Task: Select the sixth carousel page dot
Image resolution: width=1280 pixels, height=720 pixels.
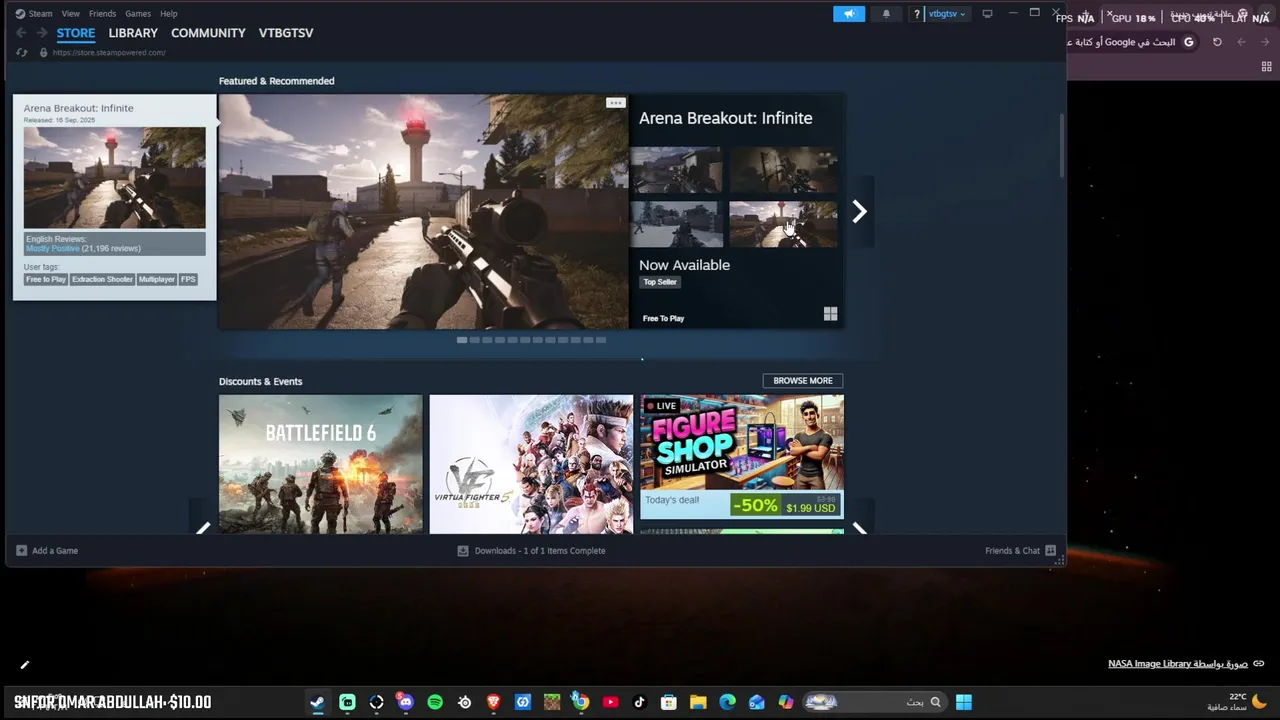Action: click(x=525, y=340)
